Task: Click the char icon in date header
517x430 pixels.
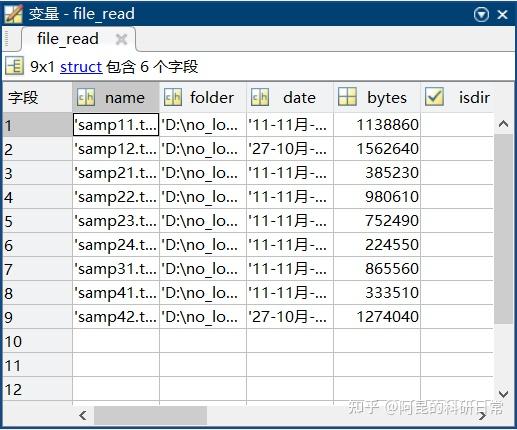Action: [260, 97]
